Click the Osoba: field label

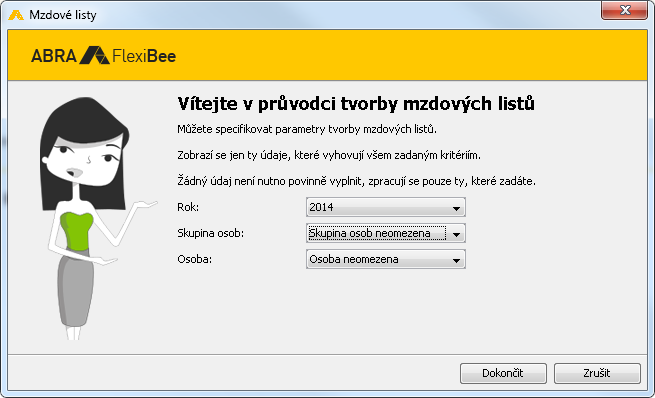(x=195, y=259)
